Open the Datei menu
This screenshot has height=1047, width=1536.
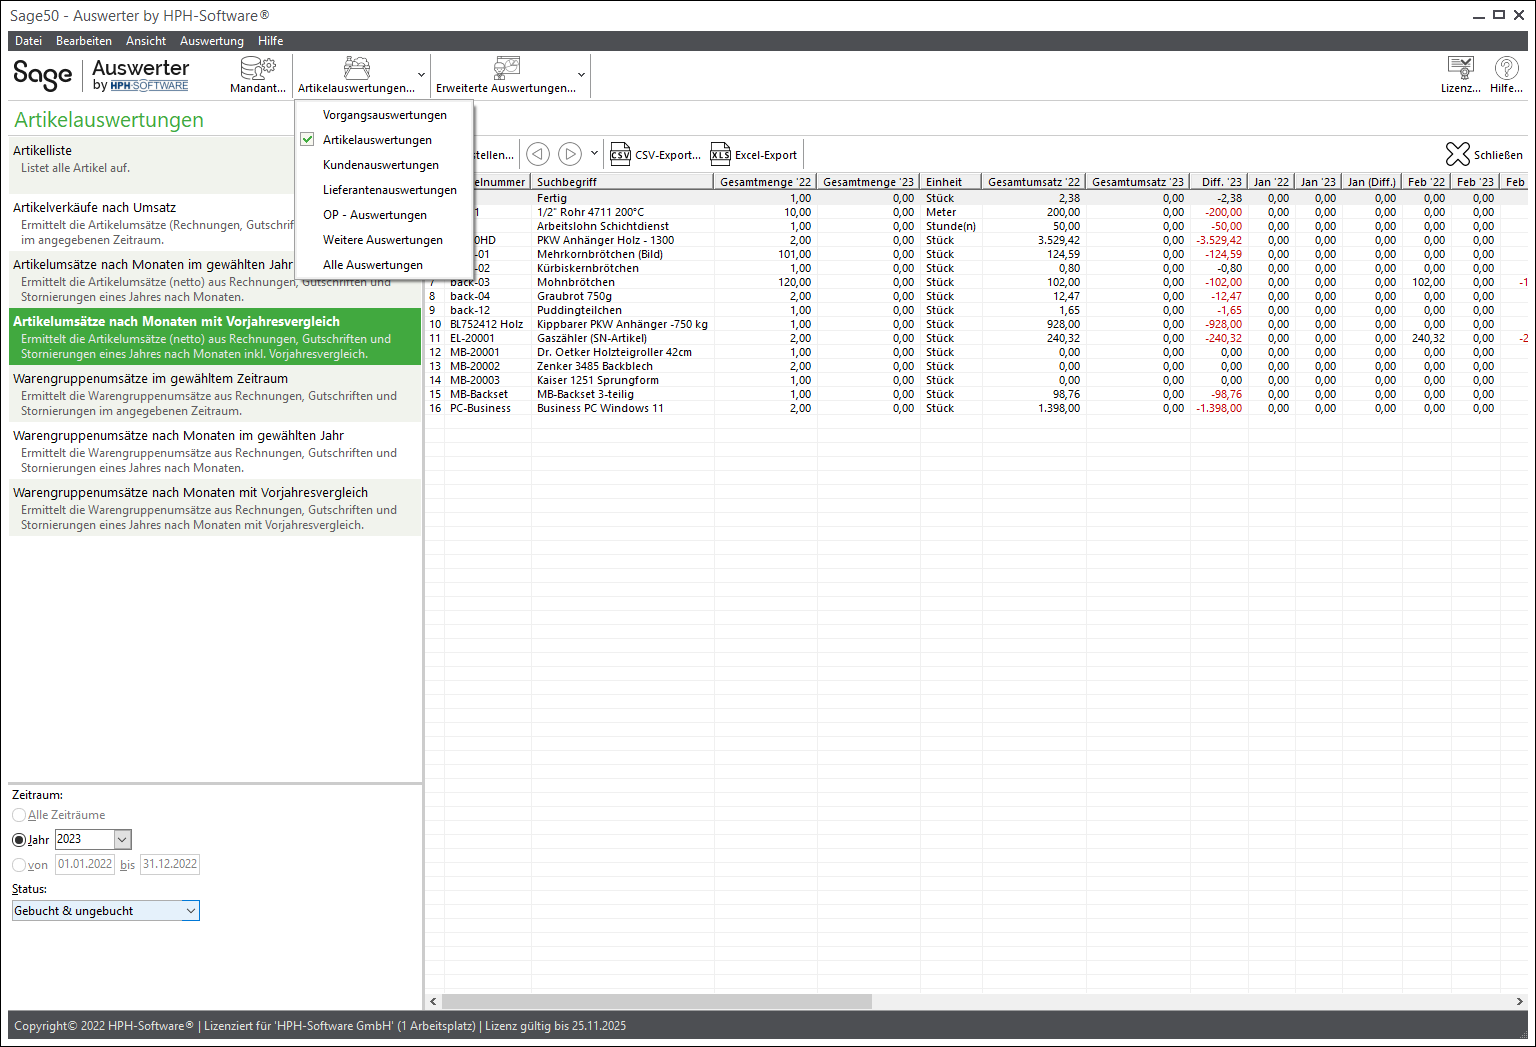tap(29, 41)
